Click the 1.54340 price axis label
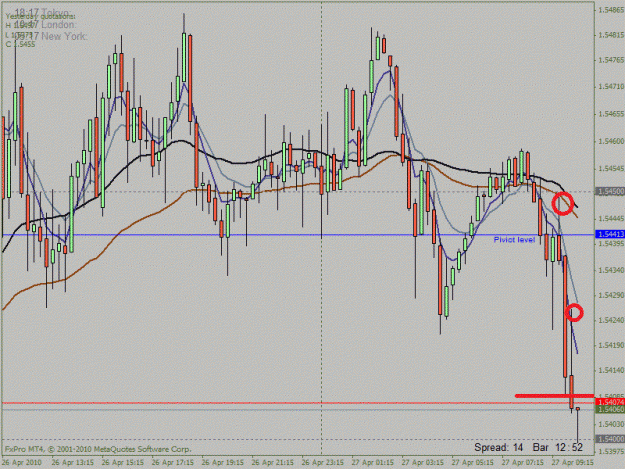 click(x=611, y=271)
